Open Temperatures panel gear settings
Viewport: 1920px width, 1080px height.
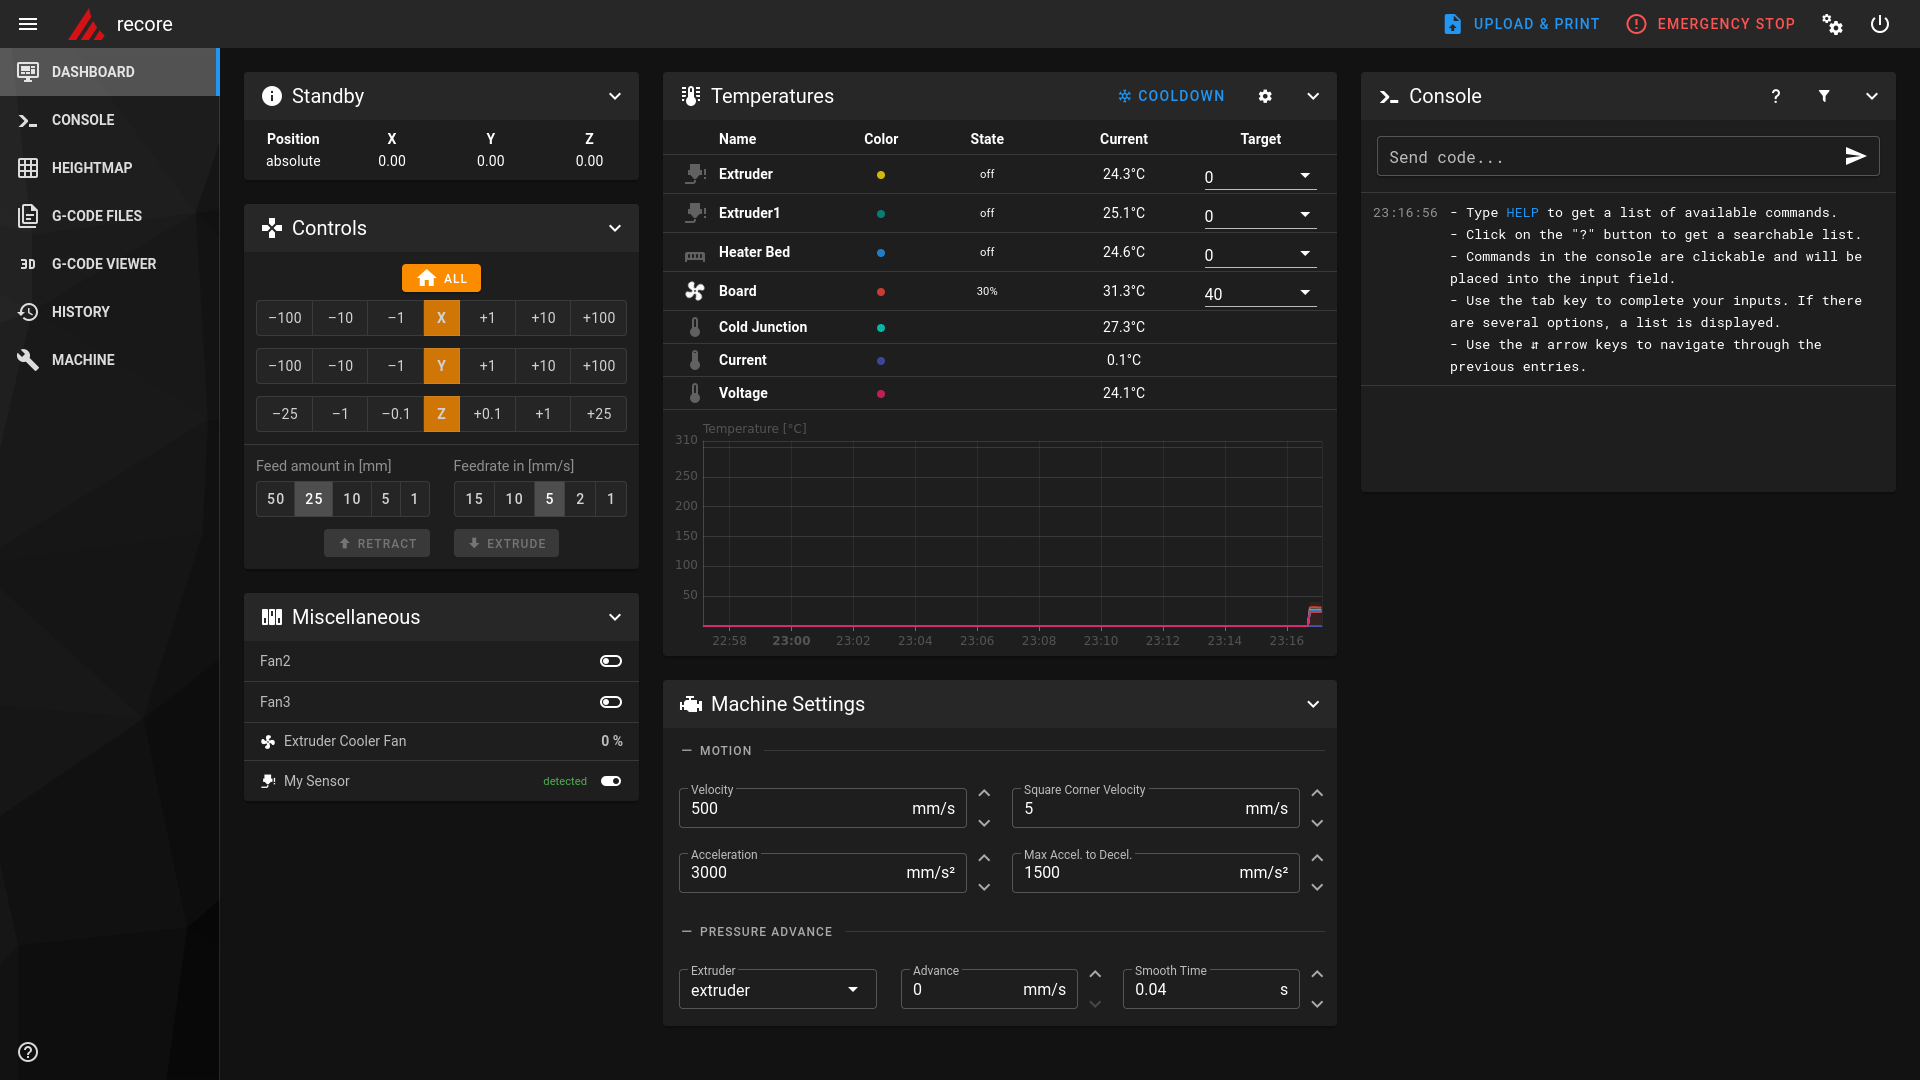[1265, 96]
